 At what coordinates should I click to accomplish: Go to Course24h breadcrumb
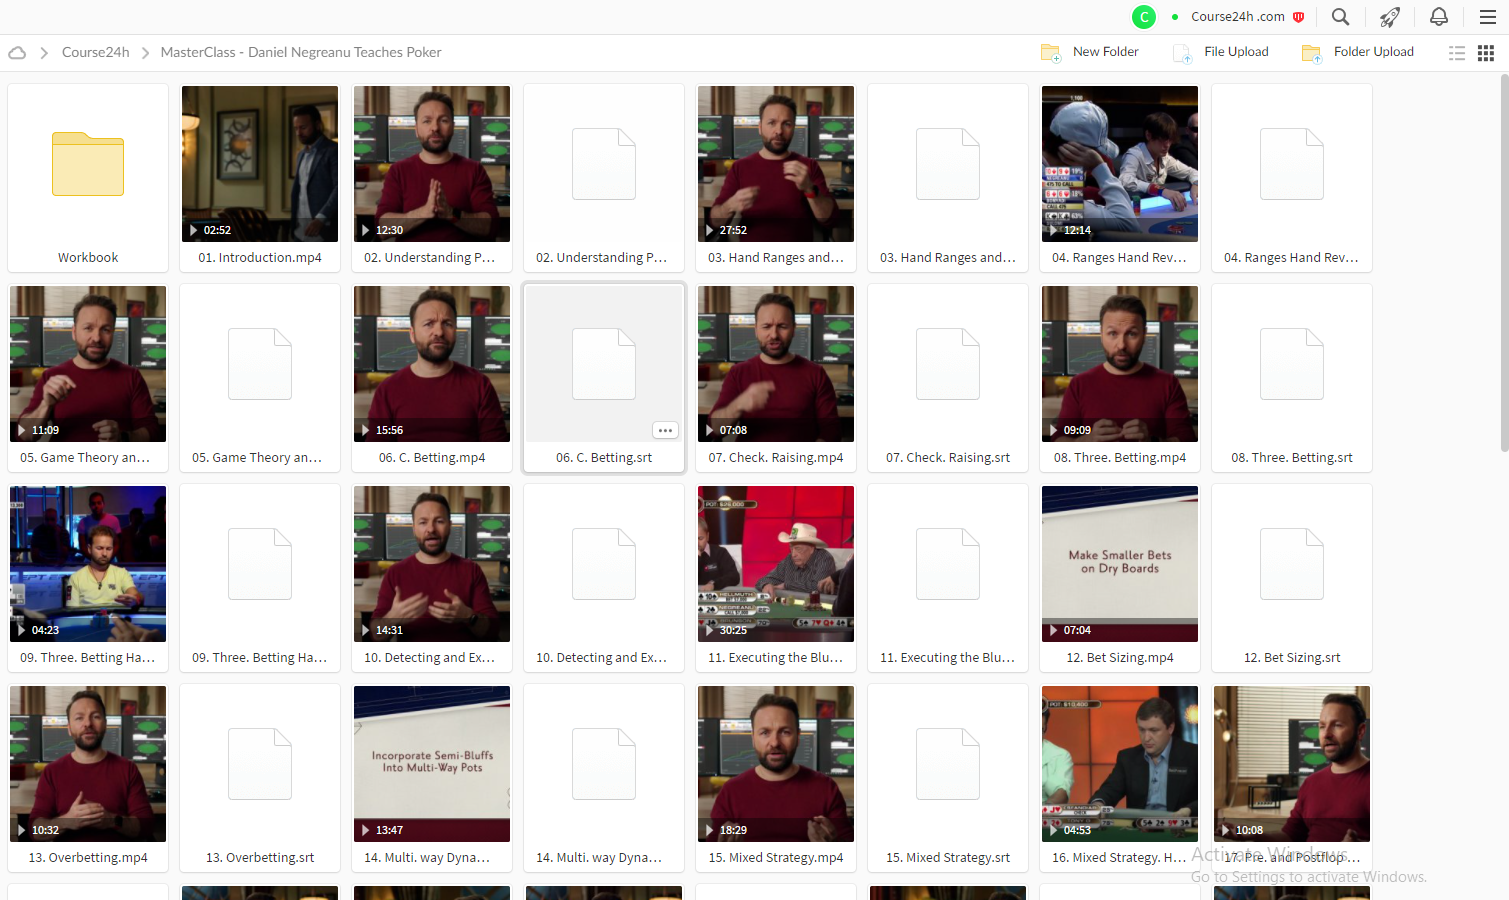point(96,52)
